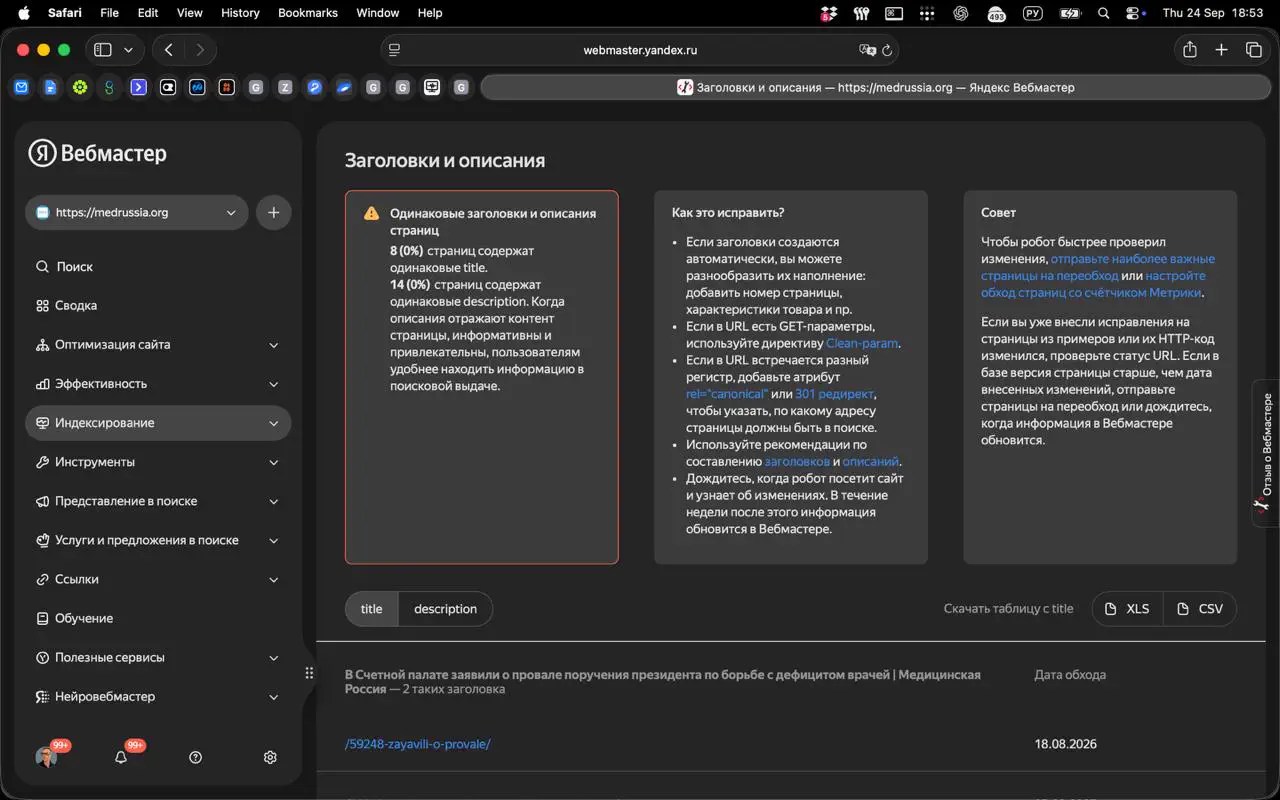The height and width of the screenshot is (800, 1280).
Task: Open the Clean-param link
Action: (862, 343)
